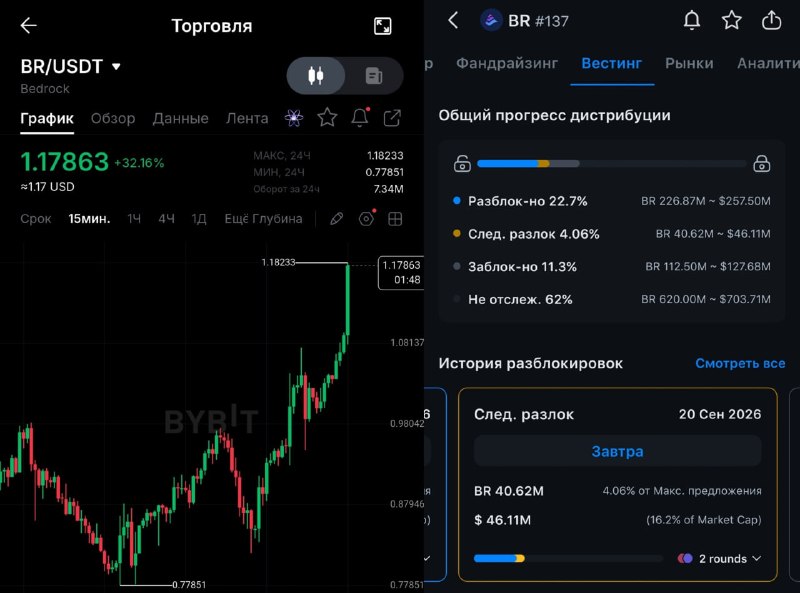The width and height of the screenshot is (800, 593).
Task: Open the Смотреть все link
Action: (x=740, y=363)
